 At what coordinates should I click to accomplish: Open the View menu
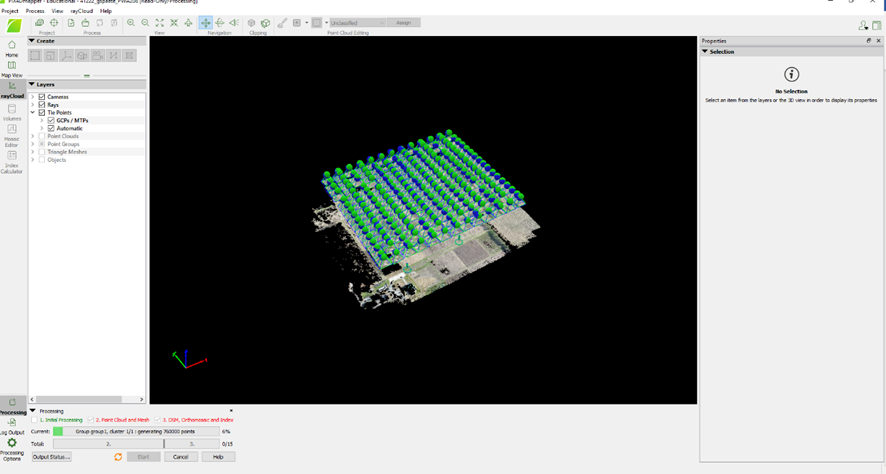(57, 11)
